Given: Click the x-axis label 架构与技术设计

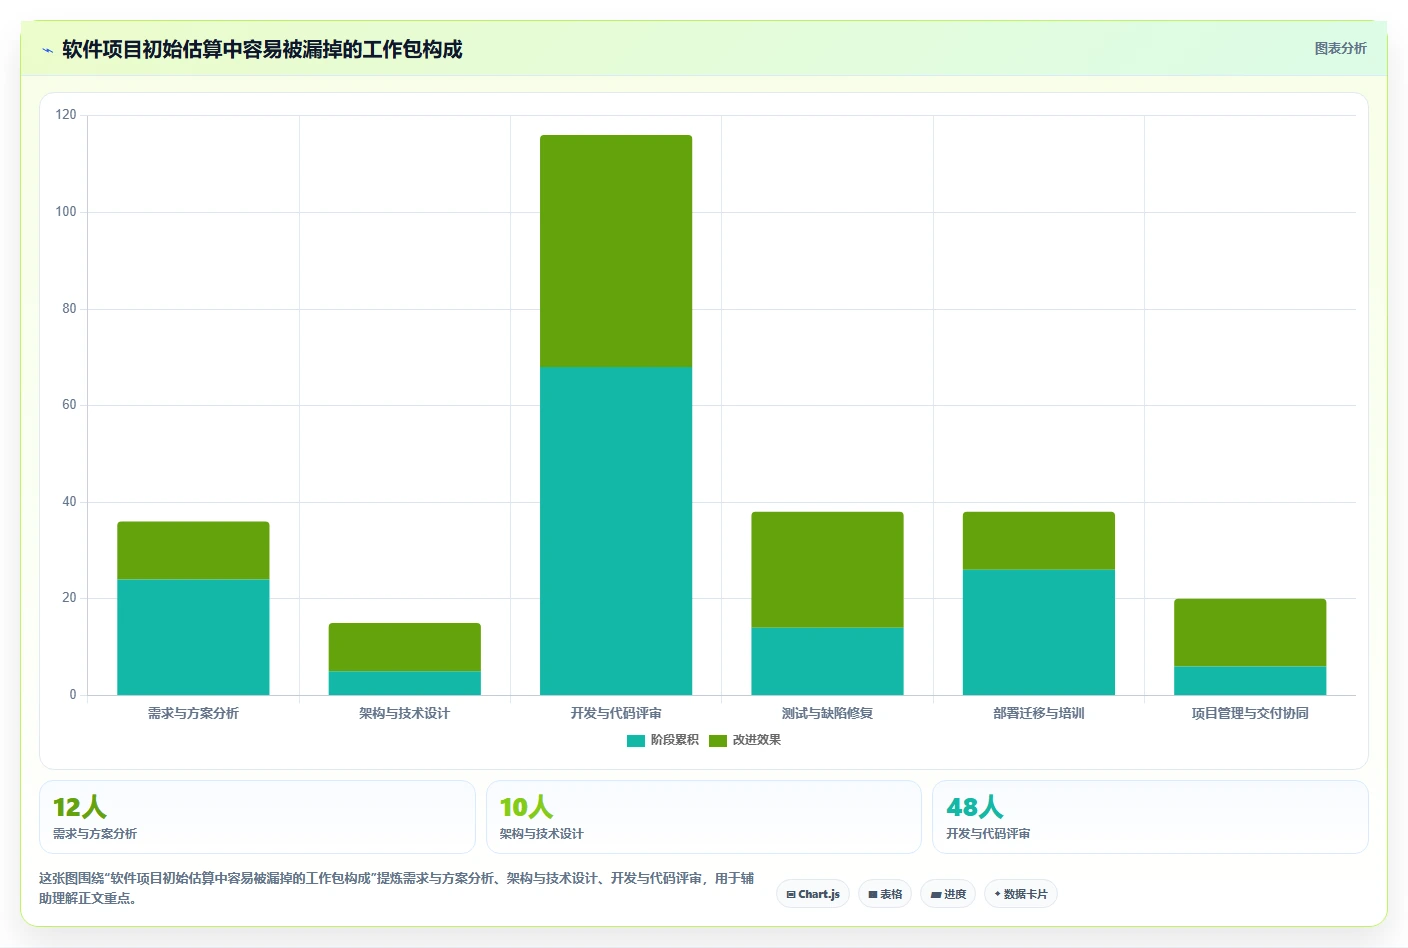Looking at the screenshot, I should tap(405, 713).
